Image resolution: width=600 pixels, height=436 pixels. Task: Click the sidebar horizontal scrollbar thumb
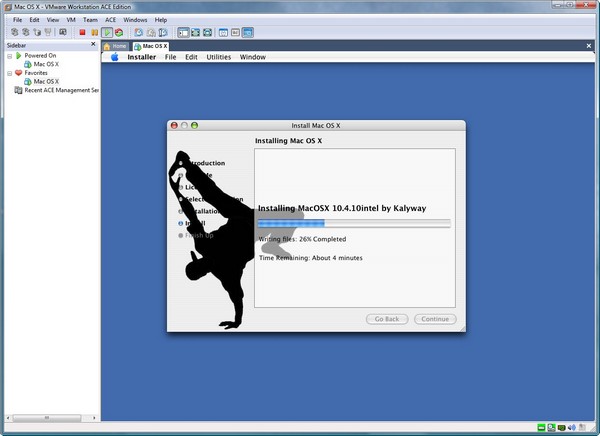[47, 418]
